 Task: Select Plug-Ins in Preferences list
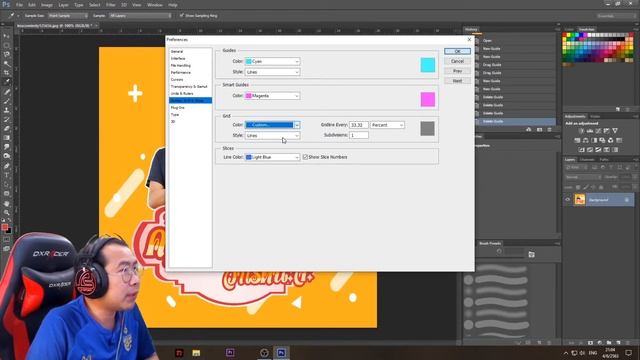pos(178,107)
